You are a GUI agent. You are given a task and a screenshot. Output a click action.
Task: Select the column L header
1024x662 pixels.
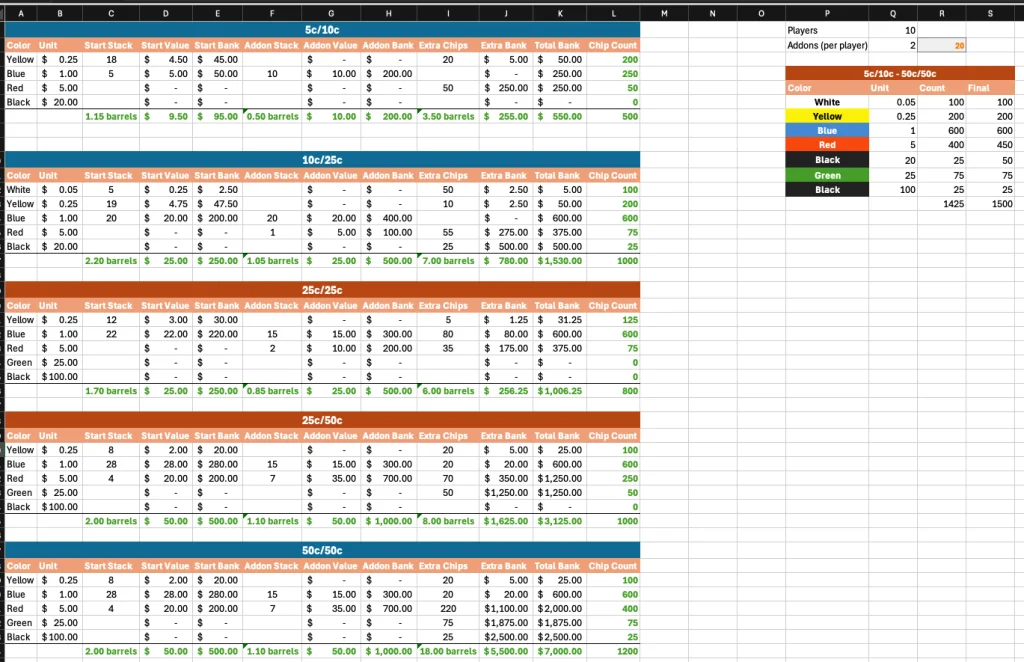tap(613, 13)
